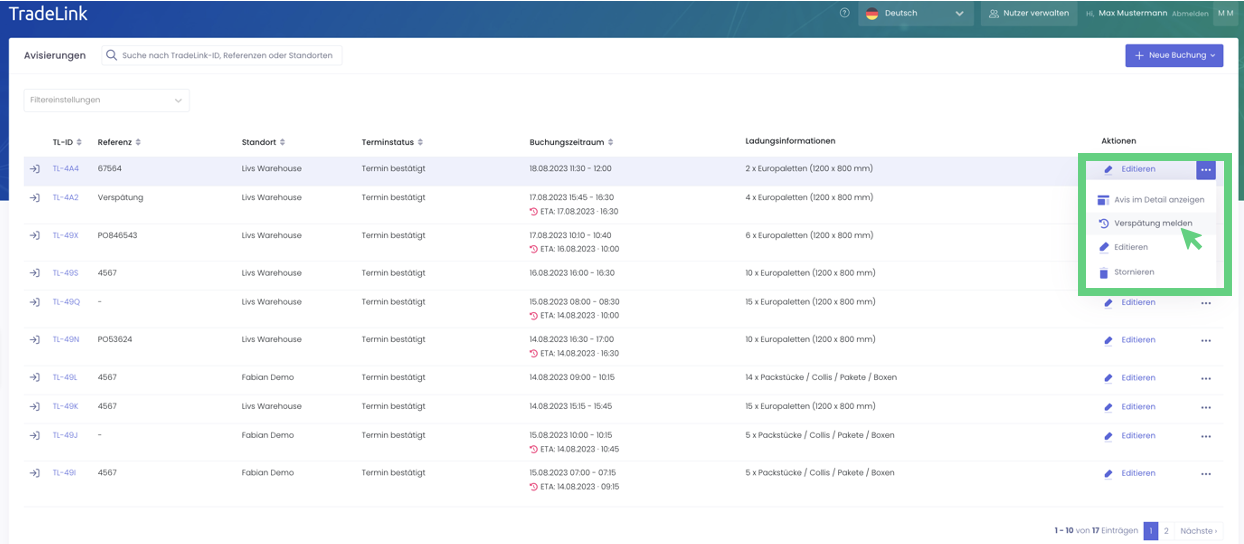Viewport: 1244px width, 544px height.
Task: Go to page 2 of results
Action: [x=1166, y=531]
